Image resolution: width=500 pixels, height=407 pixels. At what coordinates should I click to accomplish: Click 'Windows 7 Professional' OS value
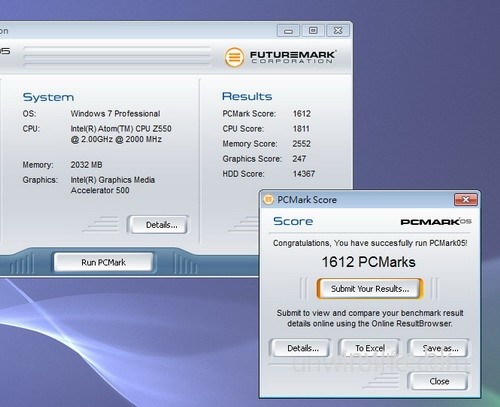(115, 114)
